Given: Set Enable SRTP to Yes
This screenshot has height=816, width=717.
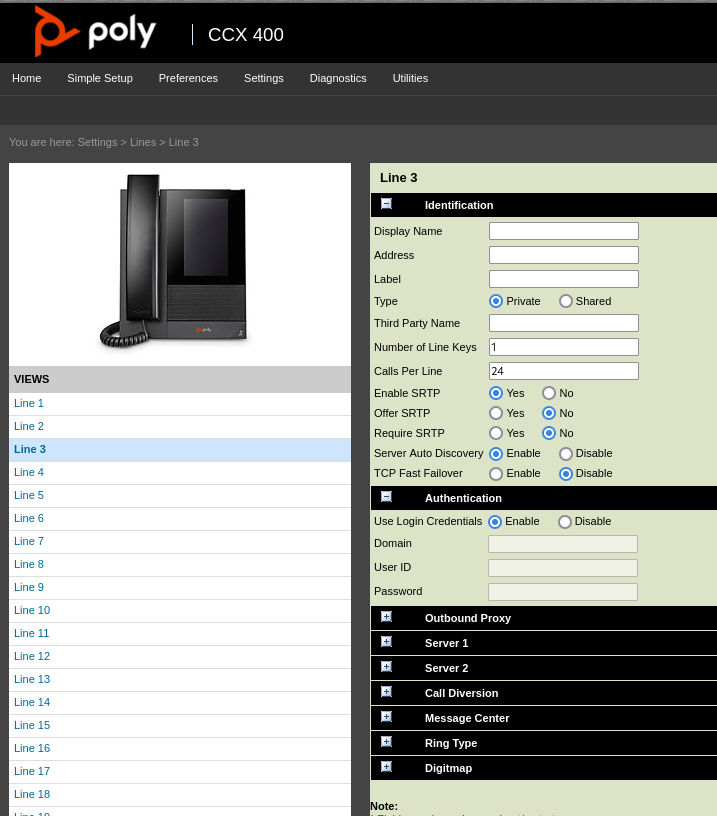Looking at the screenshot, I should 496,393.
